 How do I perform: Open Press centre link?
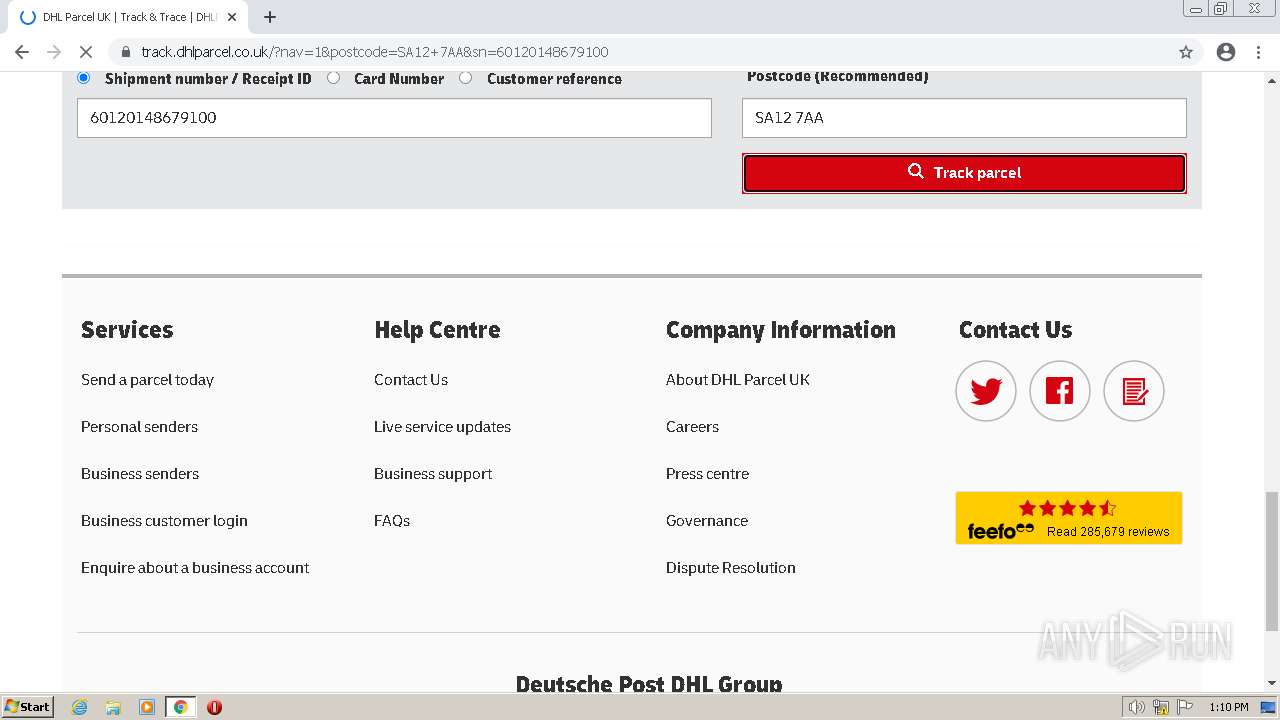[x=707, y=474]
